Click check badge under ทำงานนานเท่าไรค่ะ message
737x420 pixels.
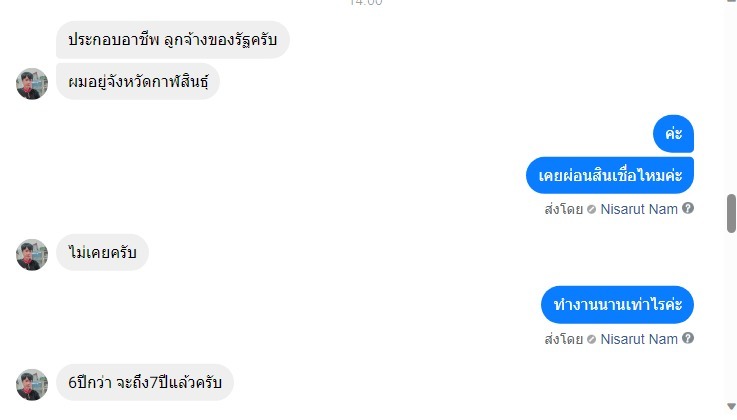(x=592, y=340)
